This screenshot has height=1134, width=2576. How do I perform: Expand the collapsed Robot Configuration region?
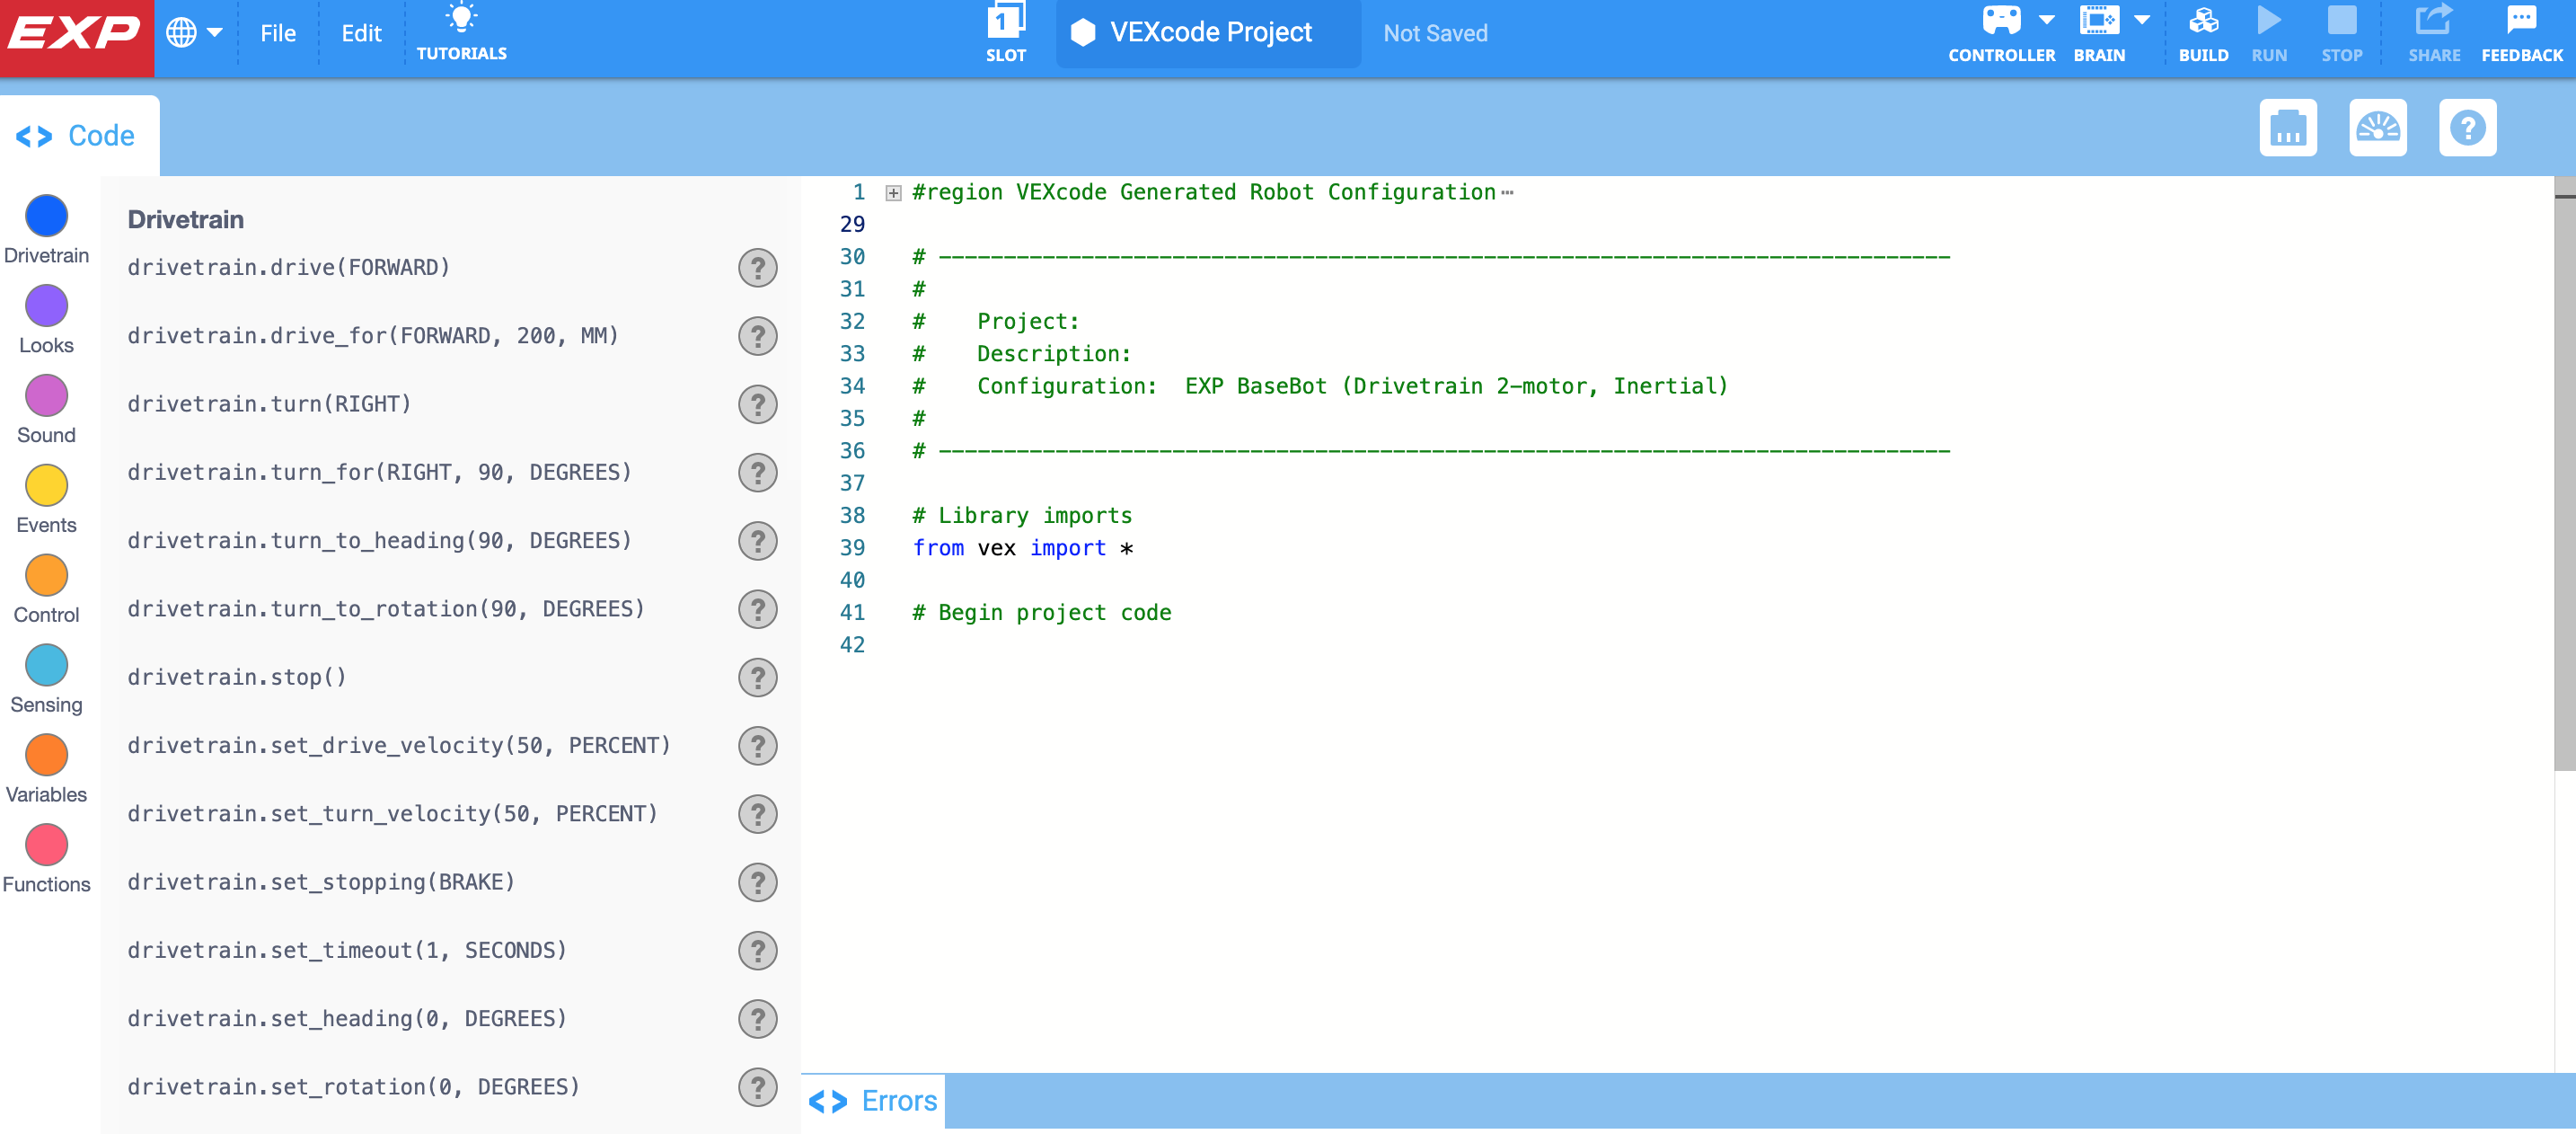coord(893,193)
